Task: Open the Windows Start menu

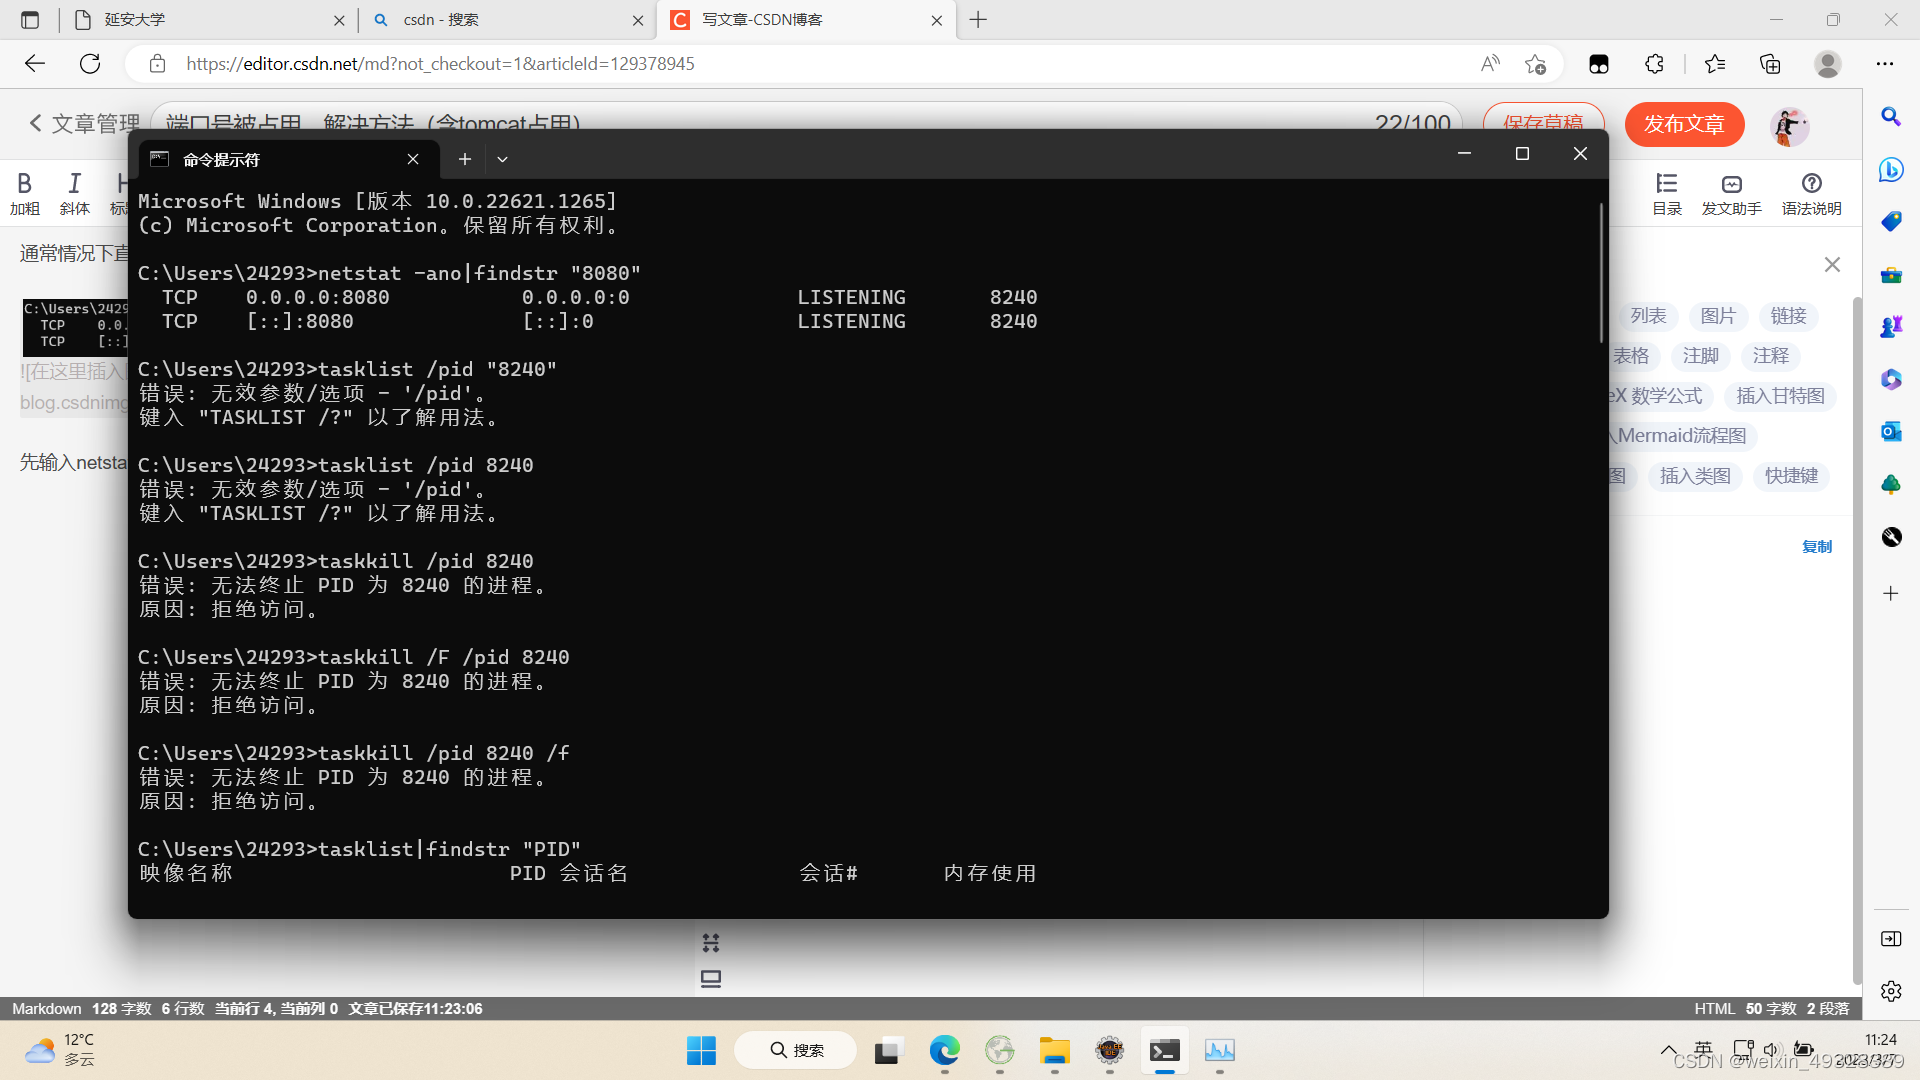Action: point(701,1050)
